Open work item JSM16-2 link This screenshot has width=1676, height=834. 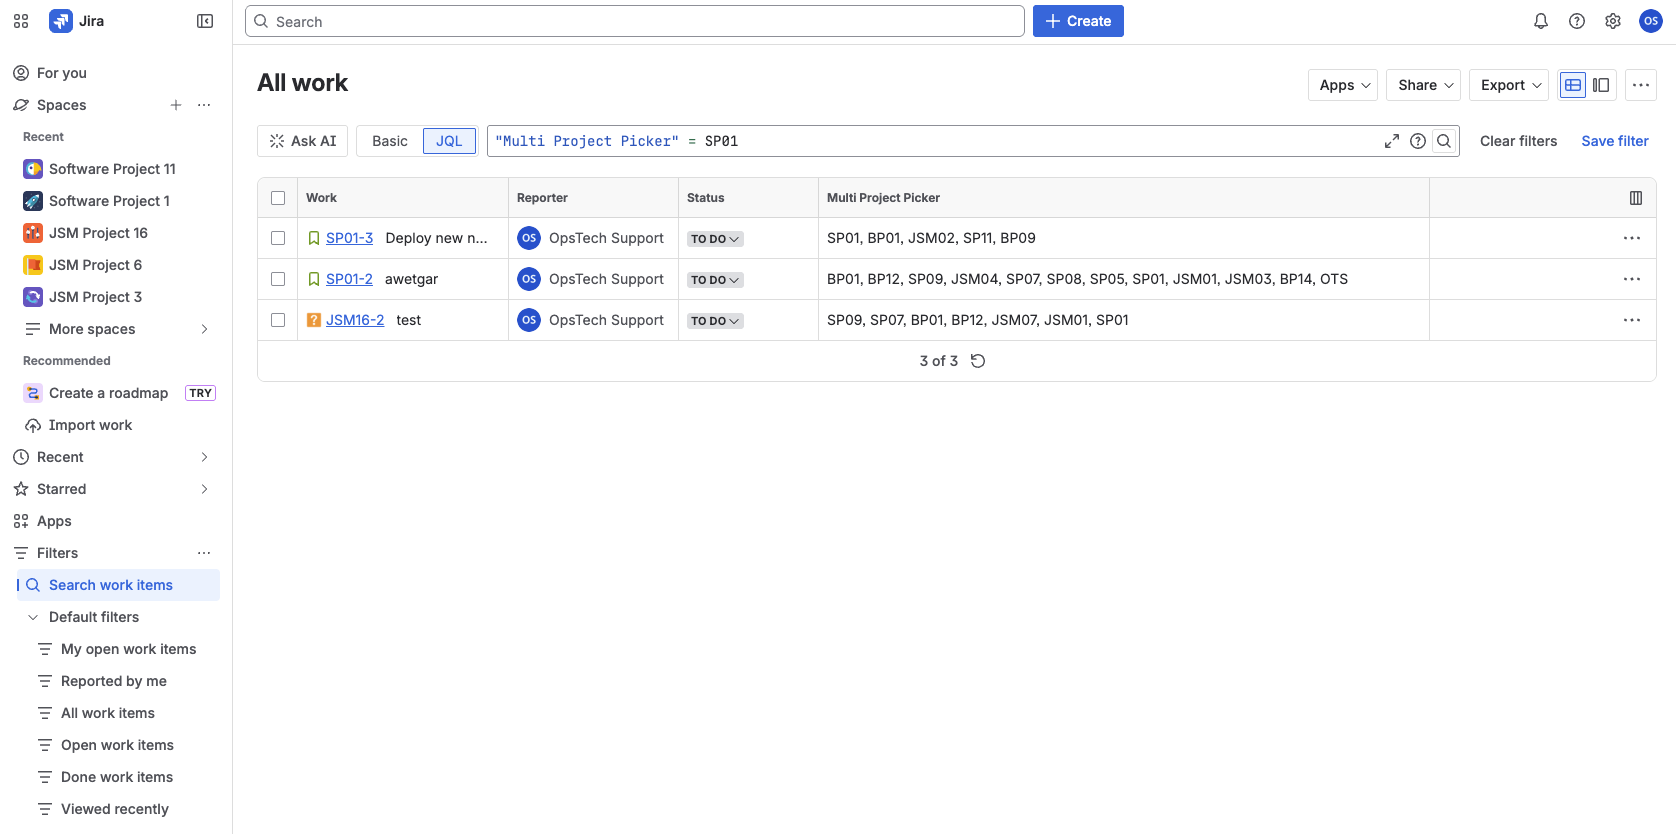click(x=355, y=320)
